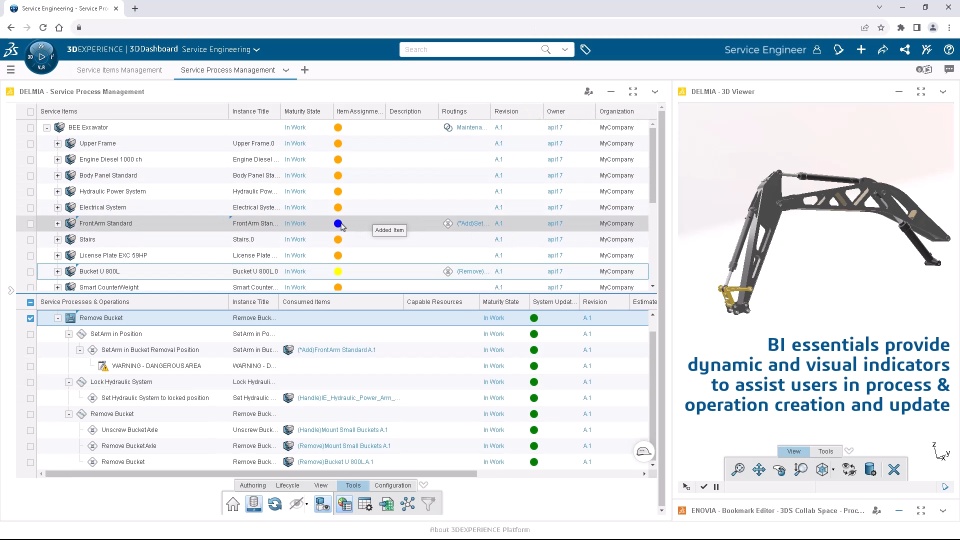Image resolution: width=960 pixels, height=540 pixels.
Task: Click the filter funnel icon
Action: tap(429, 504)
